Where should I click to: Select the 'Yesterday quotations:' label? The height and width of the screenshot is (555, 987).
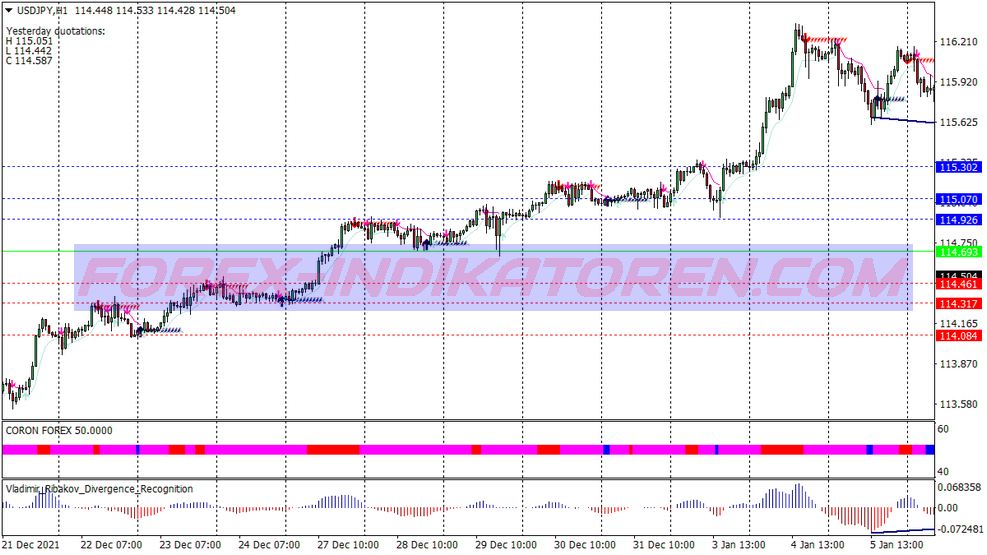tap(56, 31)
